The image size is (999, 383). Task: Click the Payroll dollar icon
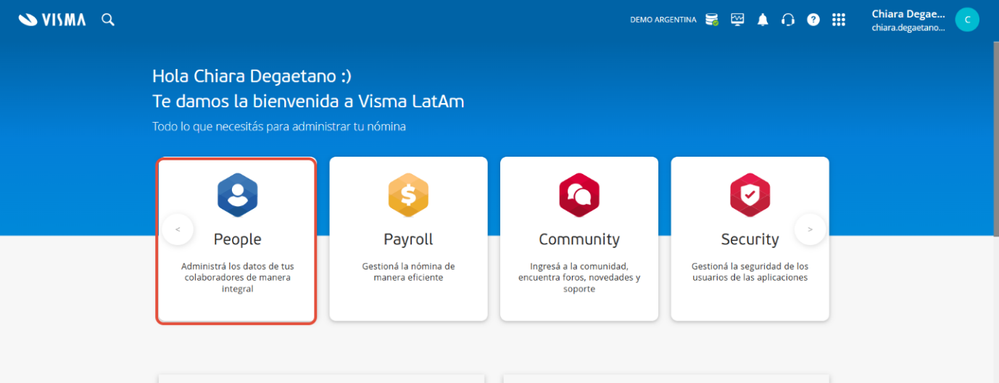point(408,195)
